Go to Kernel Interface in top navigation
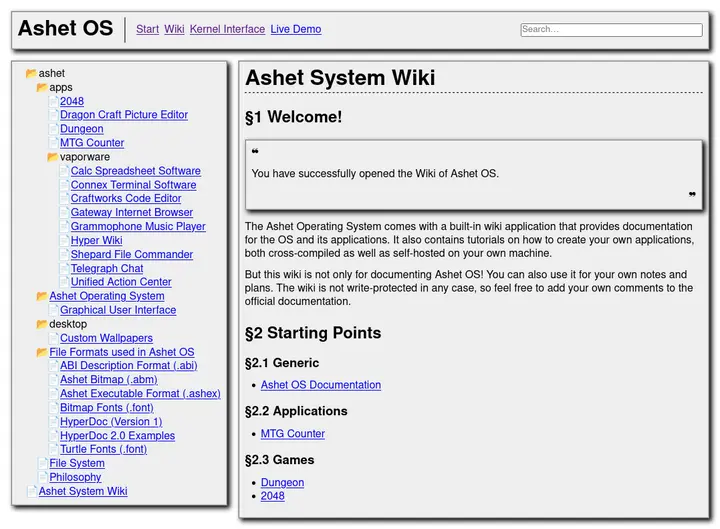720x529 pixels. [227, 29]
